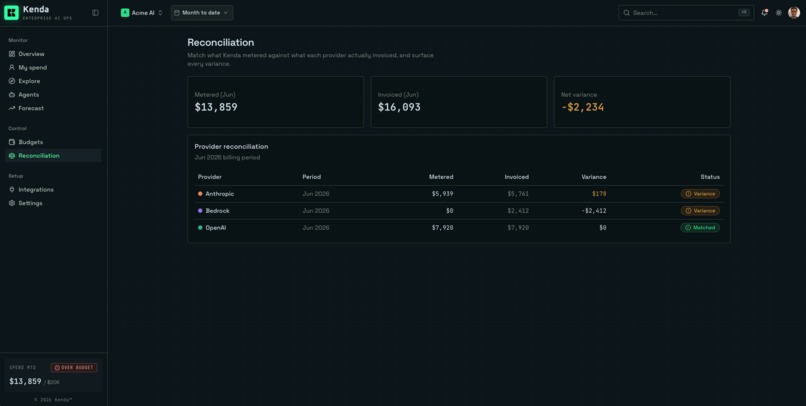806x406 pixels.
Task: Click the Budgets wallet icon
Action: point(12,142)
